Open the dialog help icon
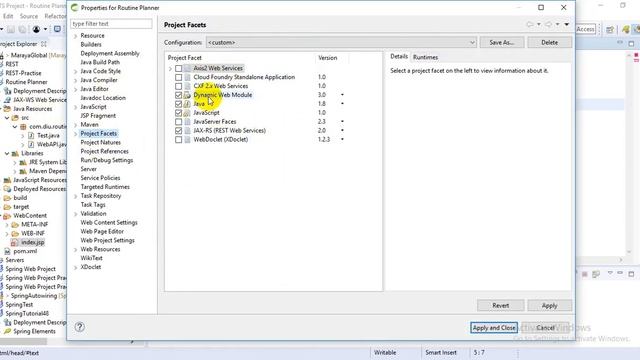 tap(80, 327)
